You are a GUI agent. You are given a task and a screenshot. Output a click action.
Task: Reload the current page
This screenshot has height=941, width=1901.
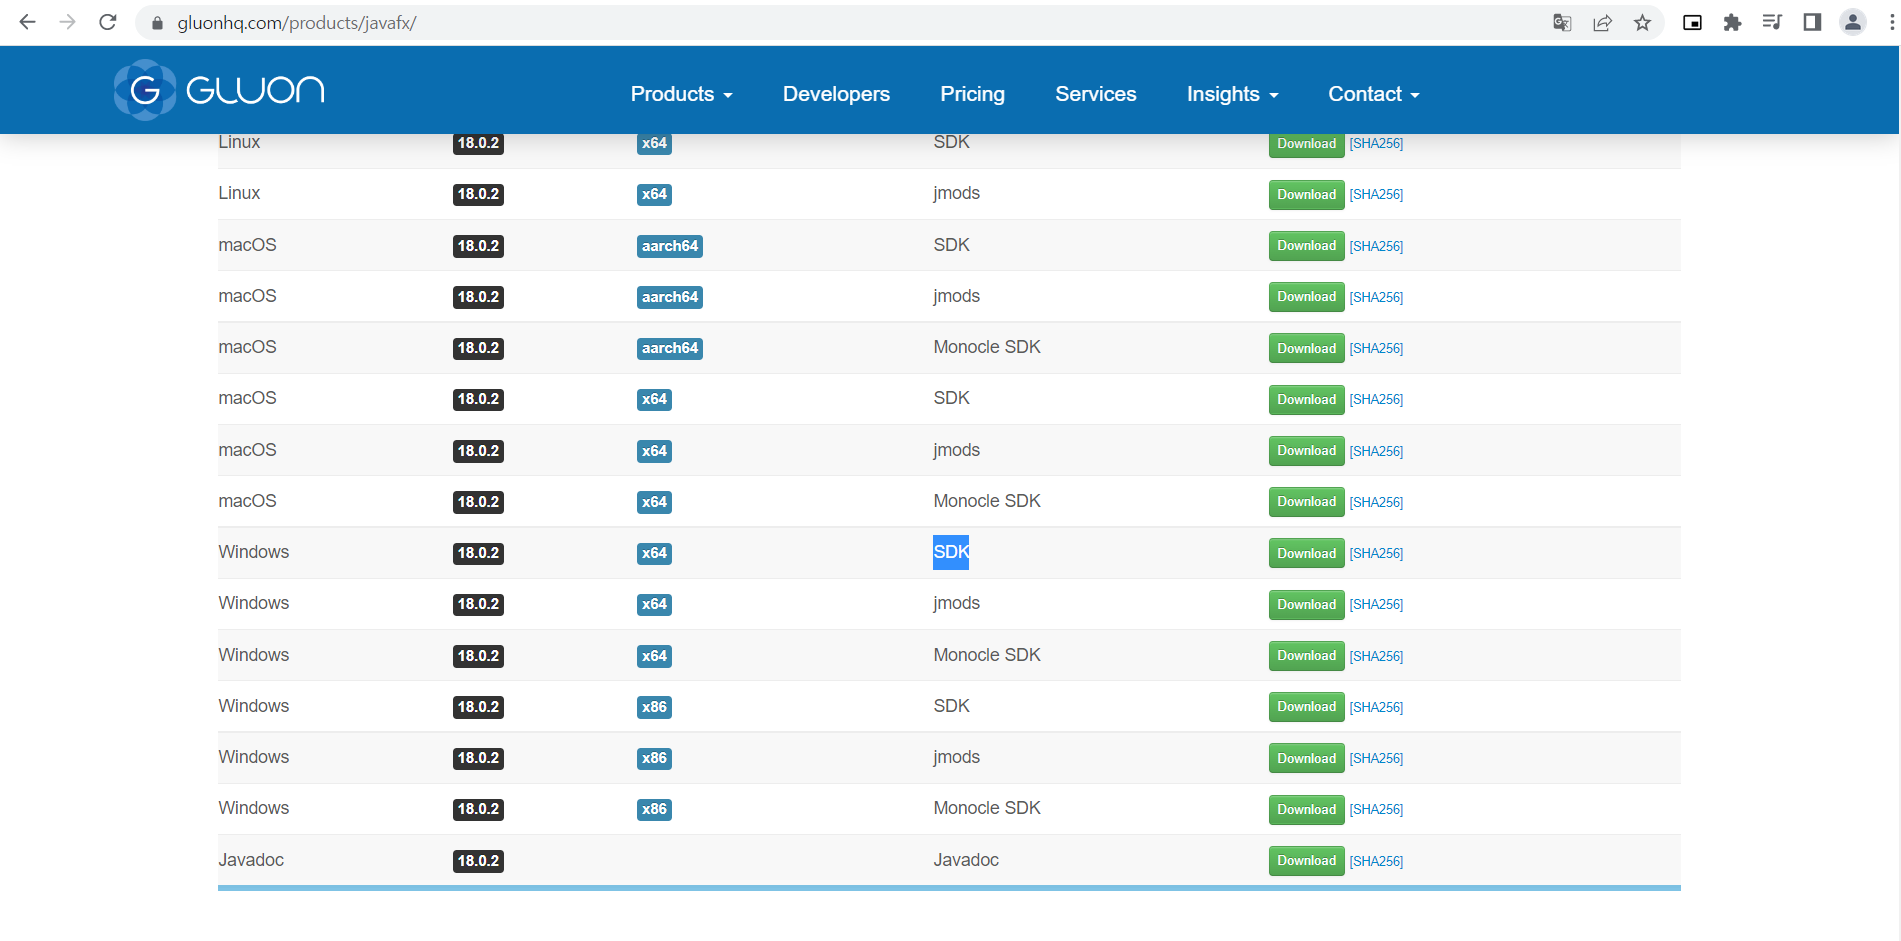[x=108, y=22]
